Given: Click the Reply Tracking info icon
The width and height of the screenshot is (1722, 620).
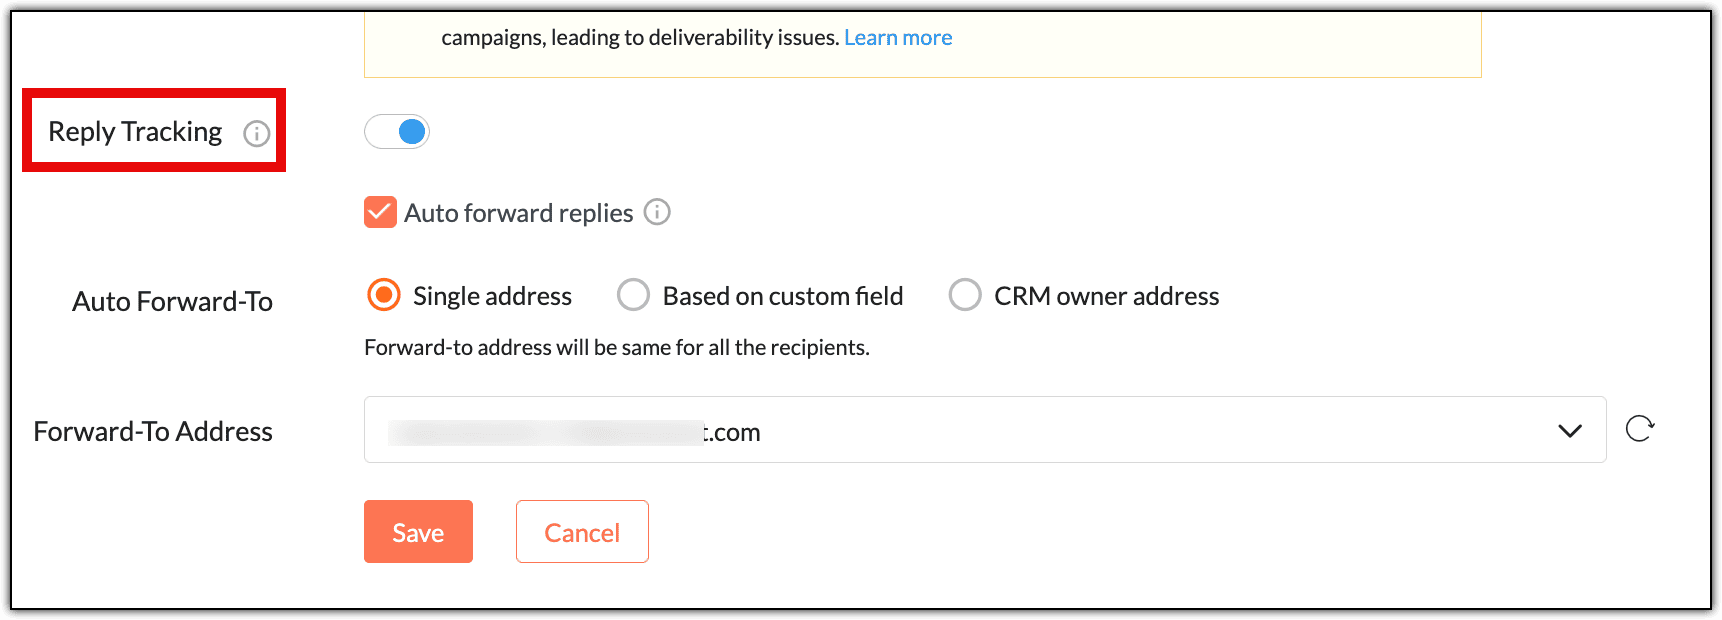Looking at the screenshot, I should click(257, 134).
